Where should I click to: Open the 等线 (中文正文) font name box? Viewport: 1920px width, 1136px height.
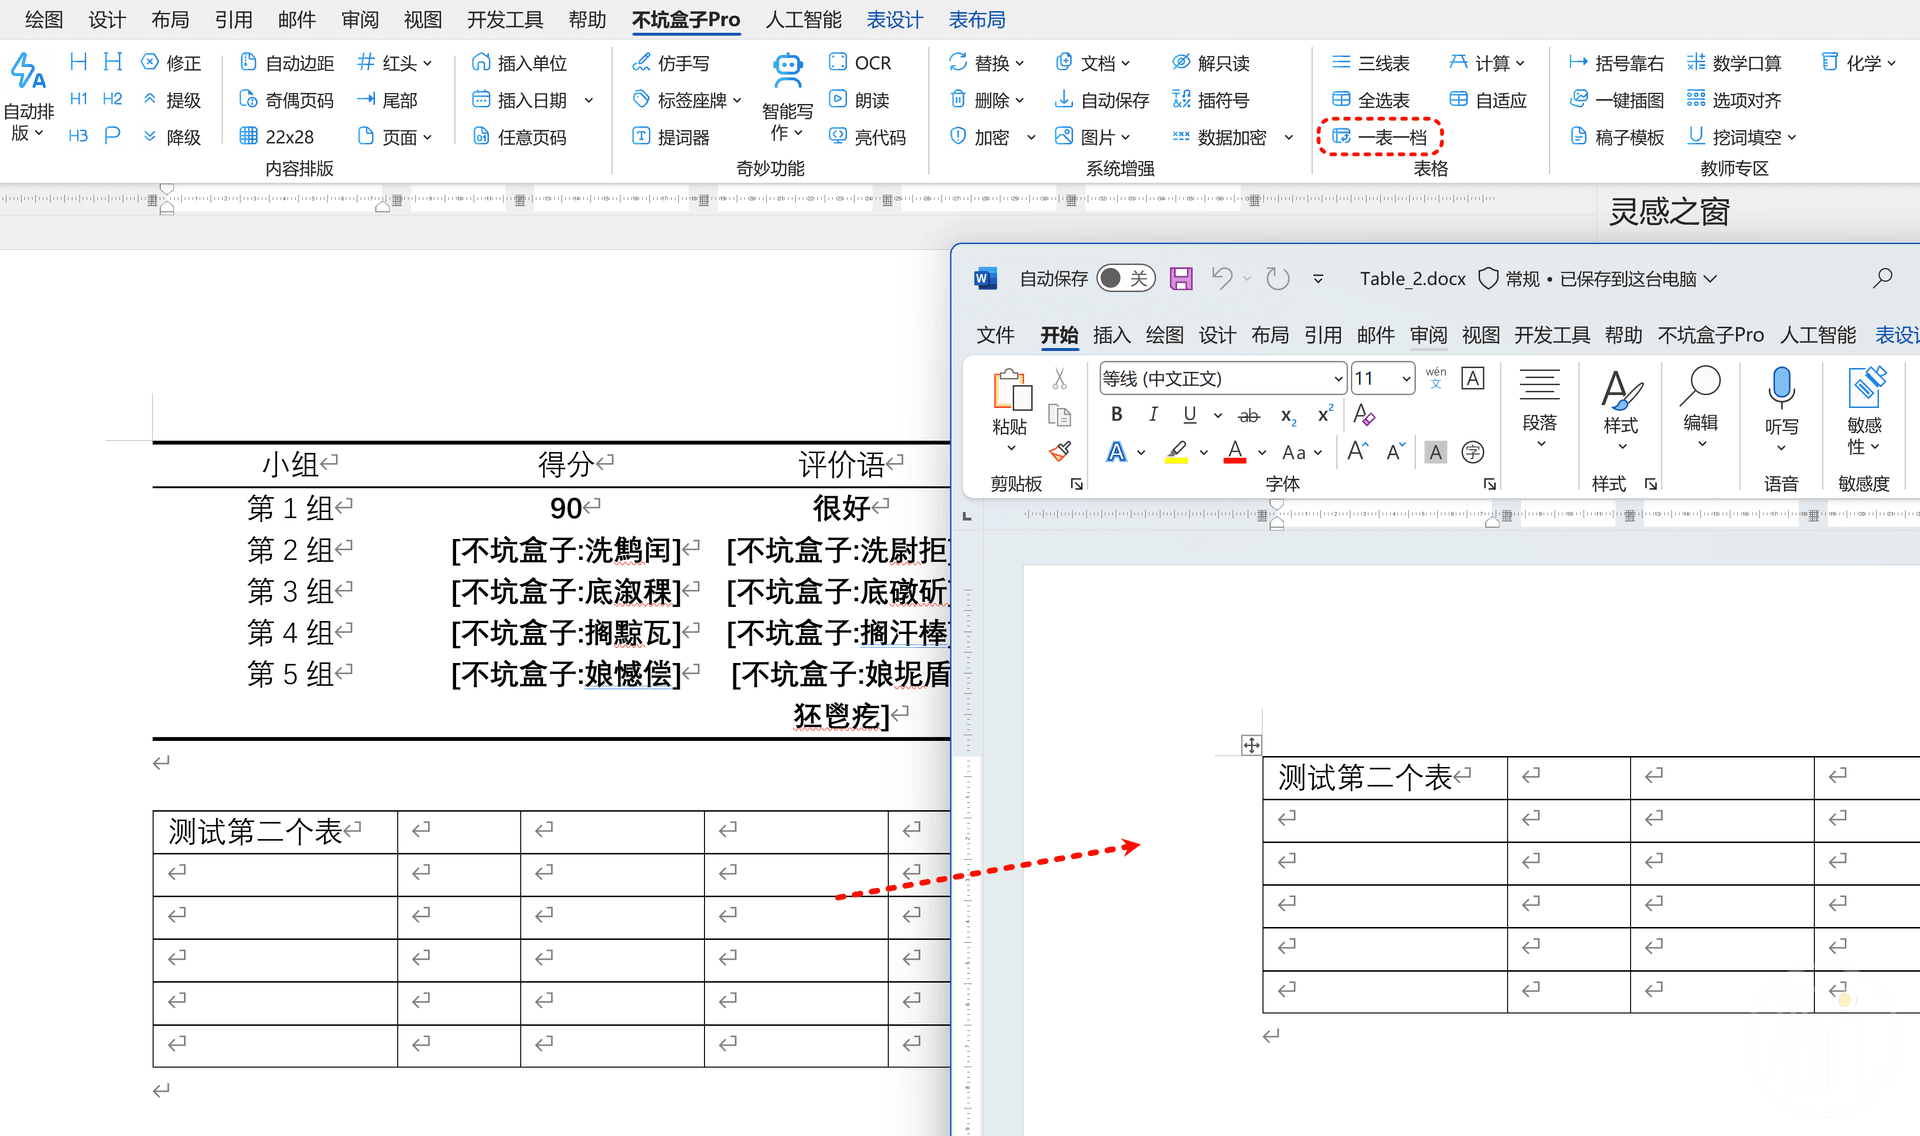coord(1222,379)
